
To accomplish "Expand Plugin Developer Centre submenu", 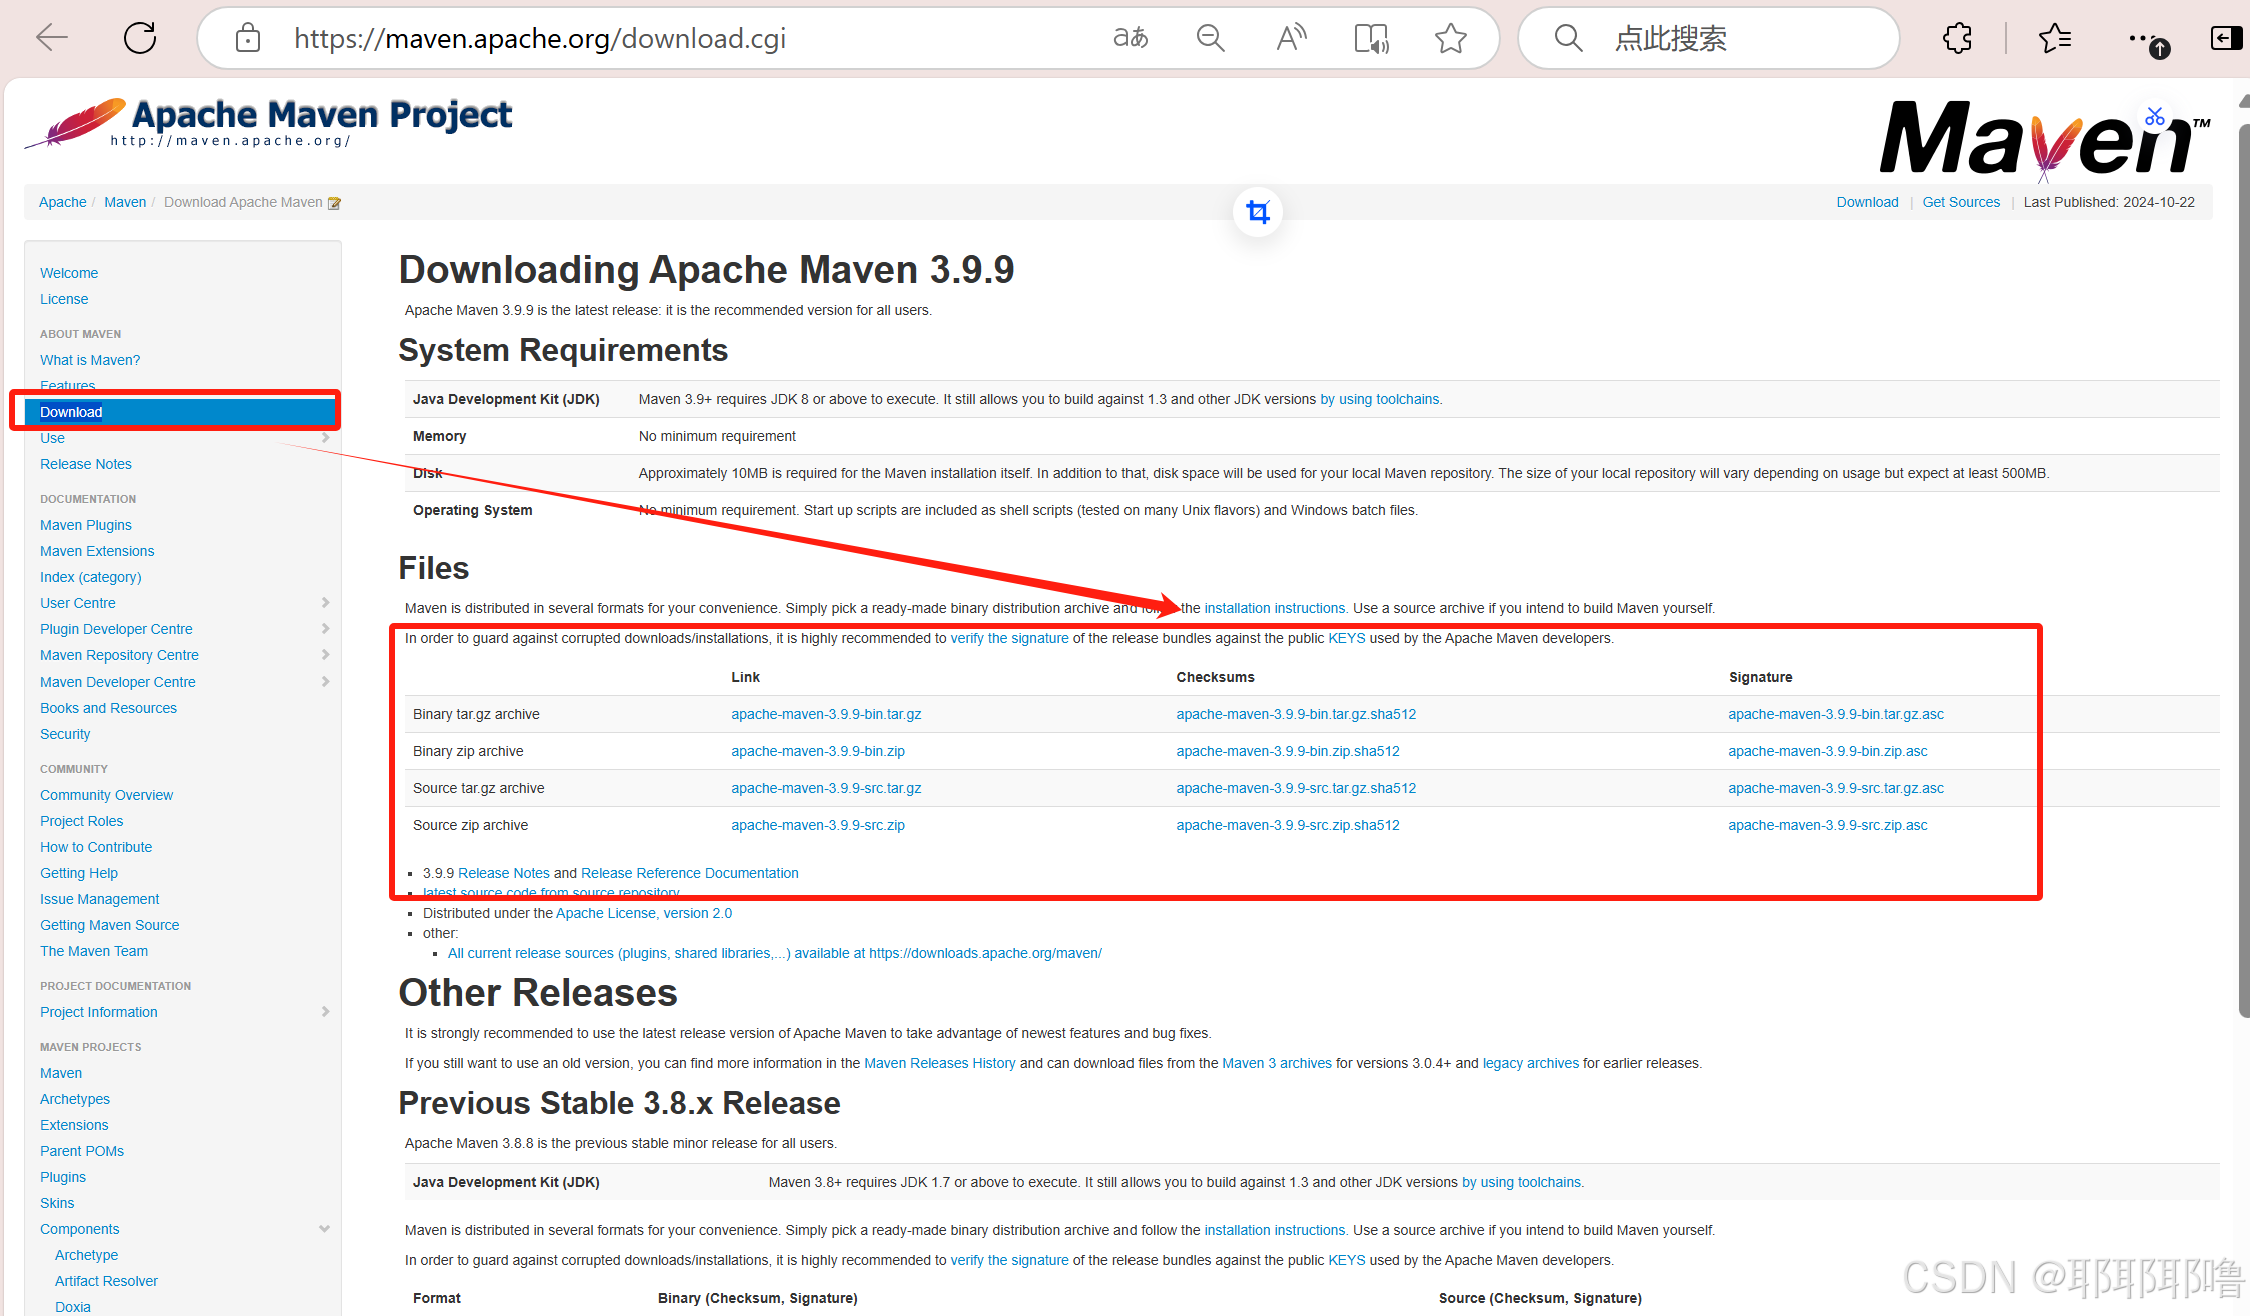I will [x=326, y=628].
